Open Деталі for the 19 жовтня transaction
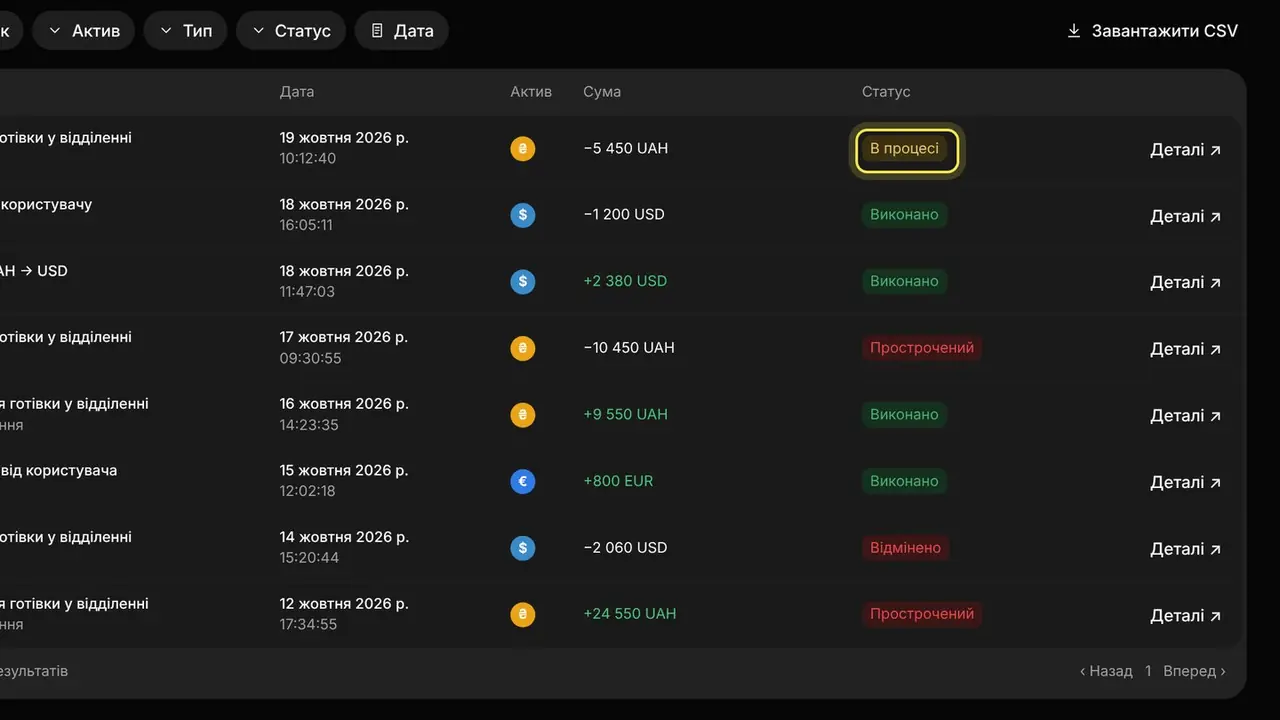1280x720 pixels. pos(1186,150)
